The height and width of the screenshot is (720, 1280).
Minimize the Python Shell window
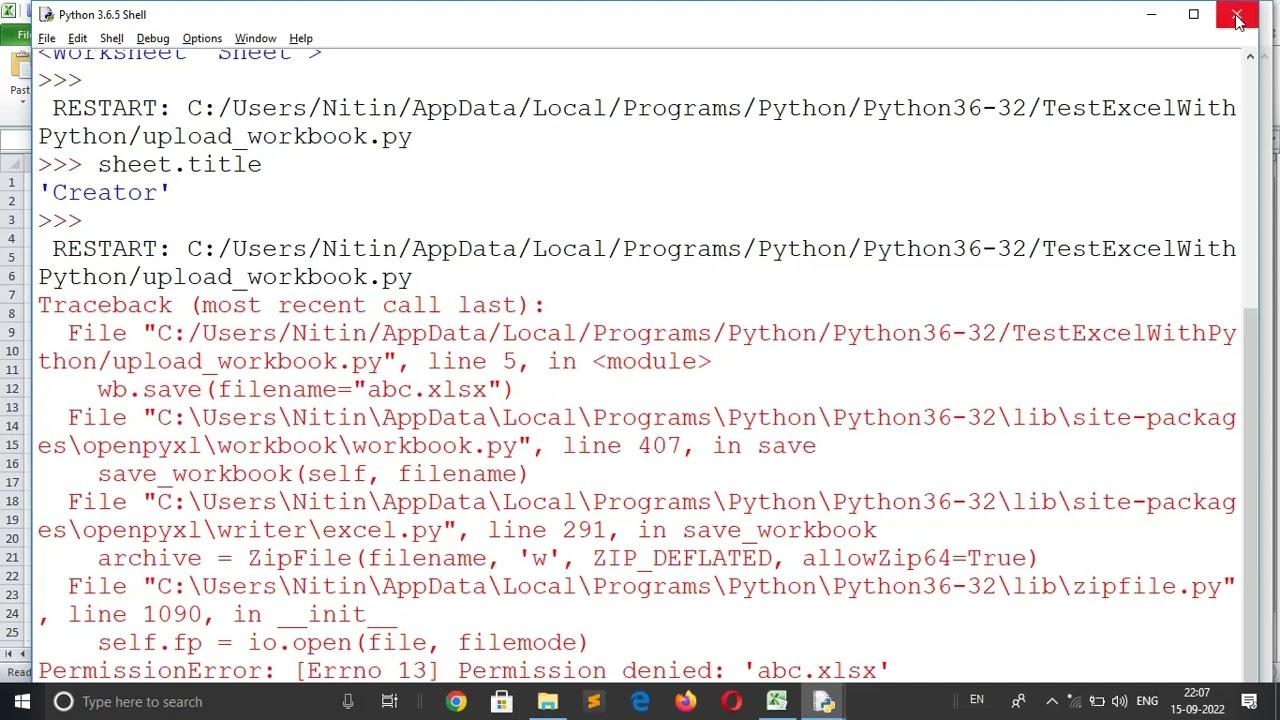(1151, 14)
